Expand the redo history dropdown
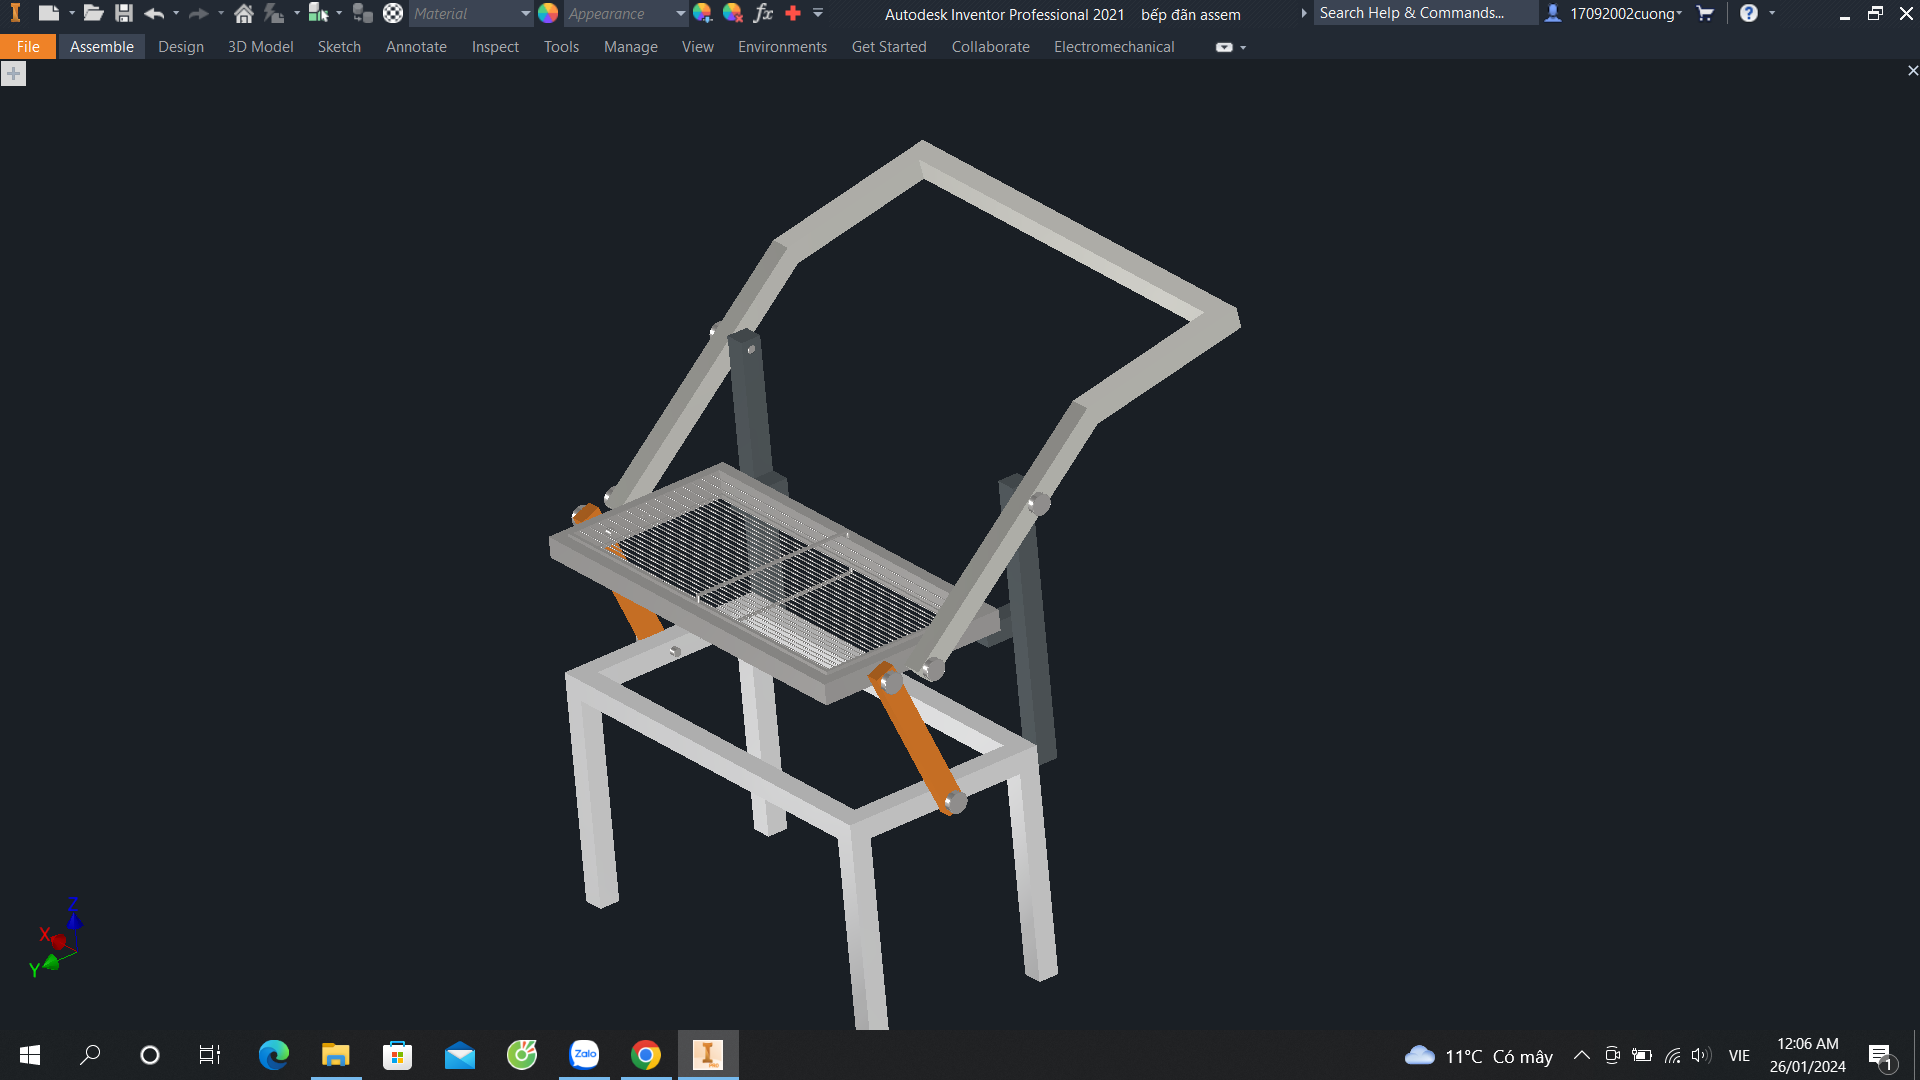This screenshot has height=1080, width=1920. coord(221,13)
